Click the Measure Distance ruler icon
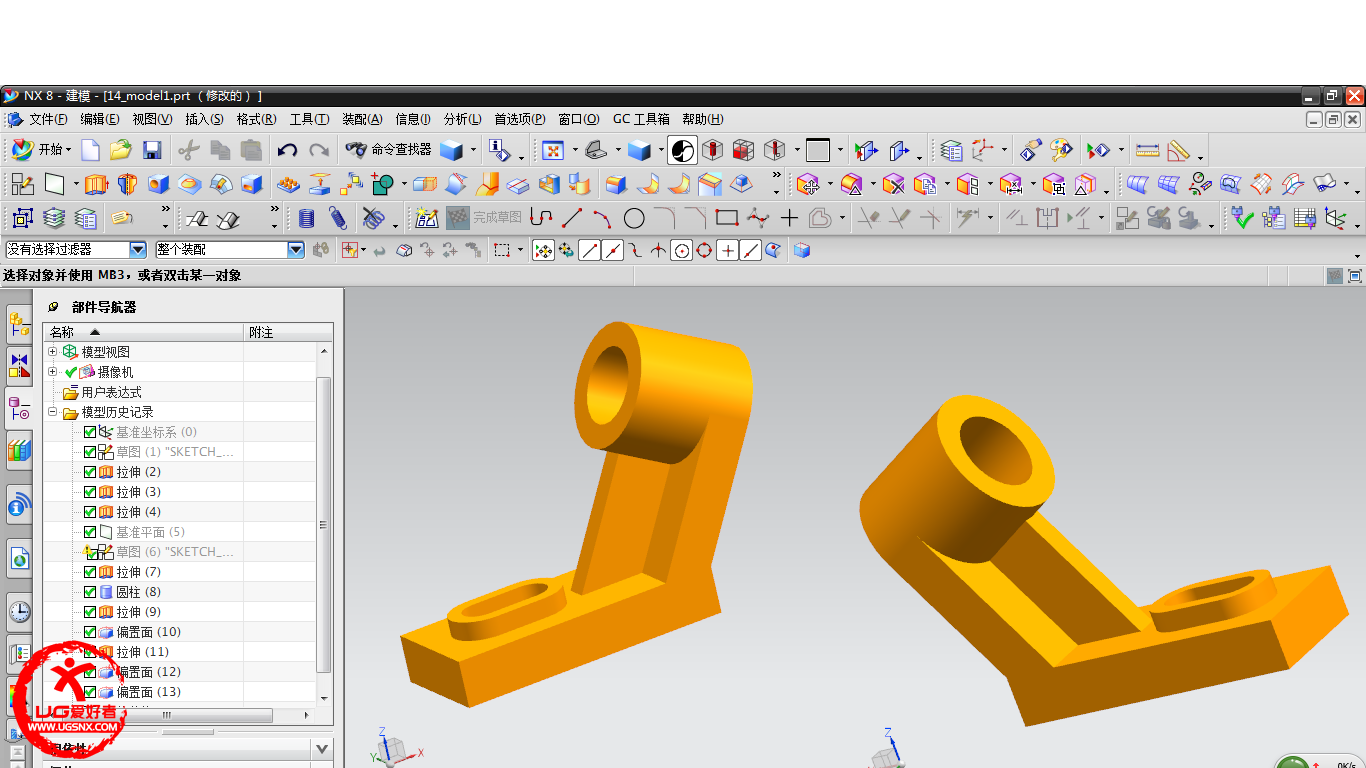This screenshot has width=1366, height=768. 1148,150
